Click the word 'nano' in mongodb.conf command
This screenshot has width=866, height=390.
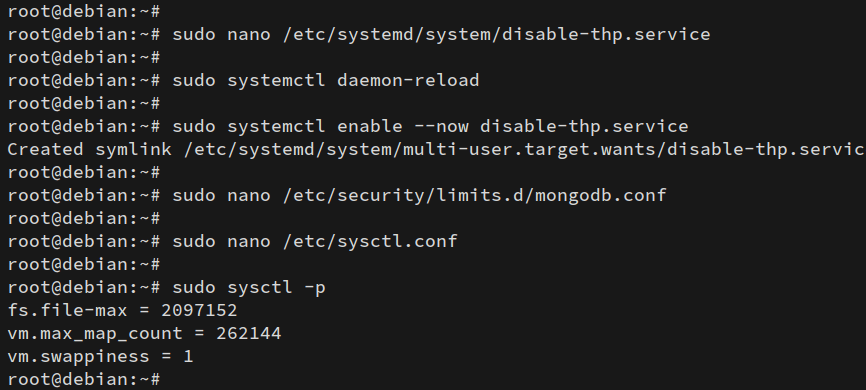249,196
